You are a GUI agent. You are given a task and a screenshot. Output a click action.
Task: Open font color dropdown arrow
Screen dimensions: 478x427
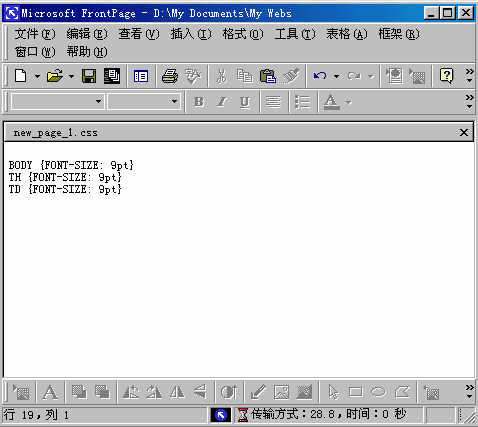[x=348, y=101]
